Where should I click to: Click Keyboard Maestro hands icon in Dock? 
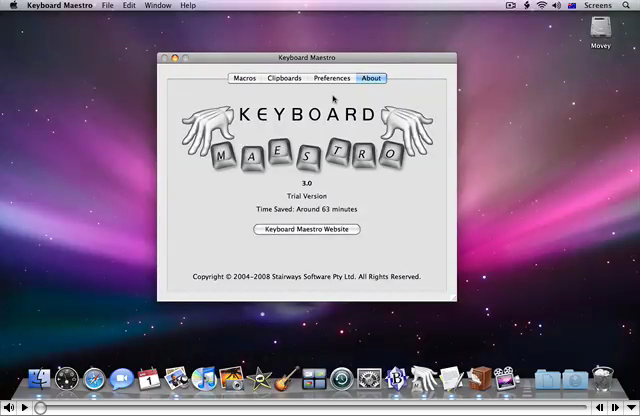(x=424, y=378)
